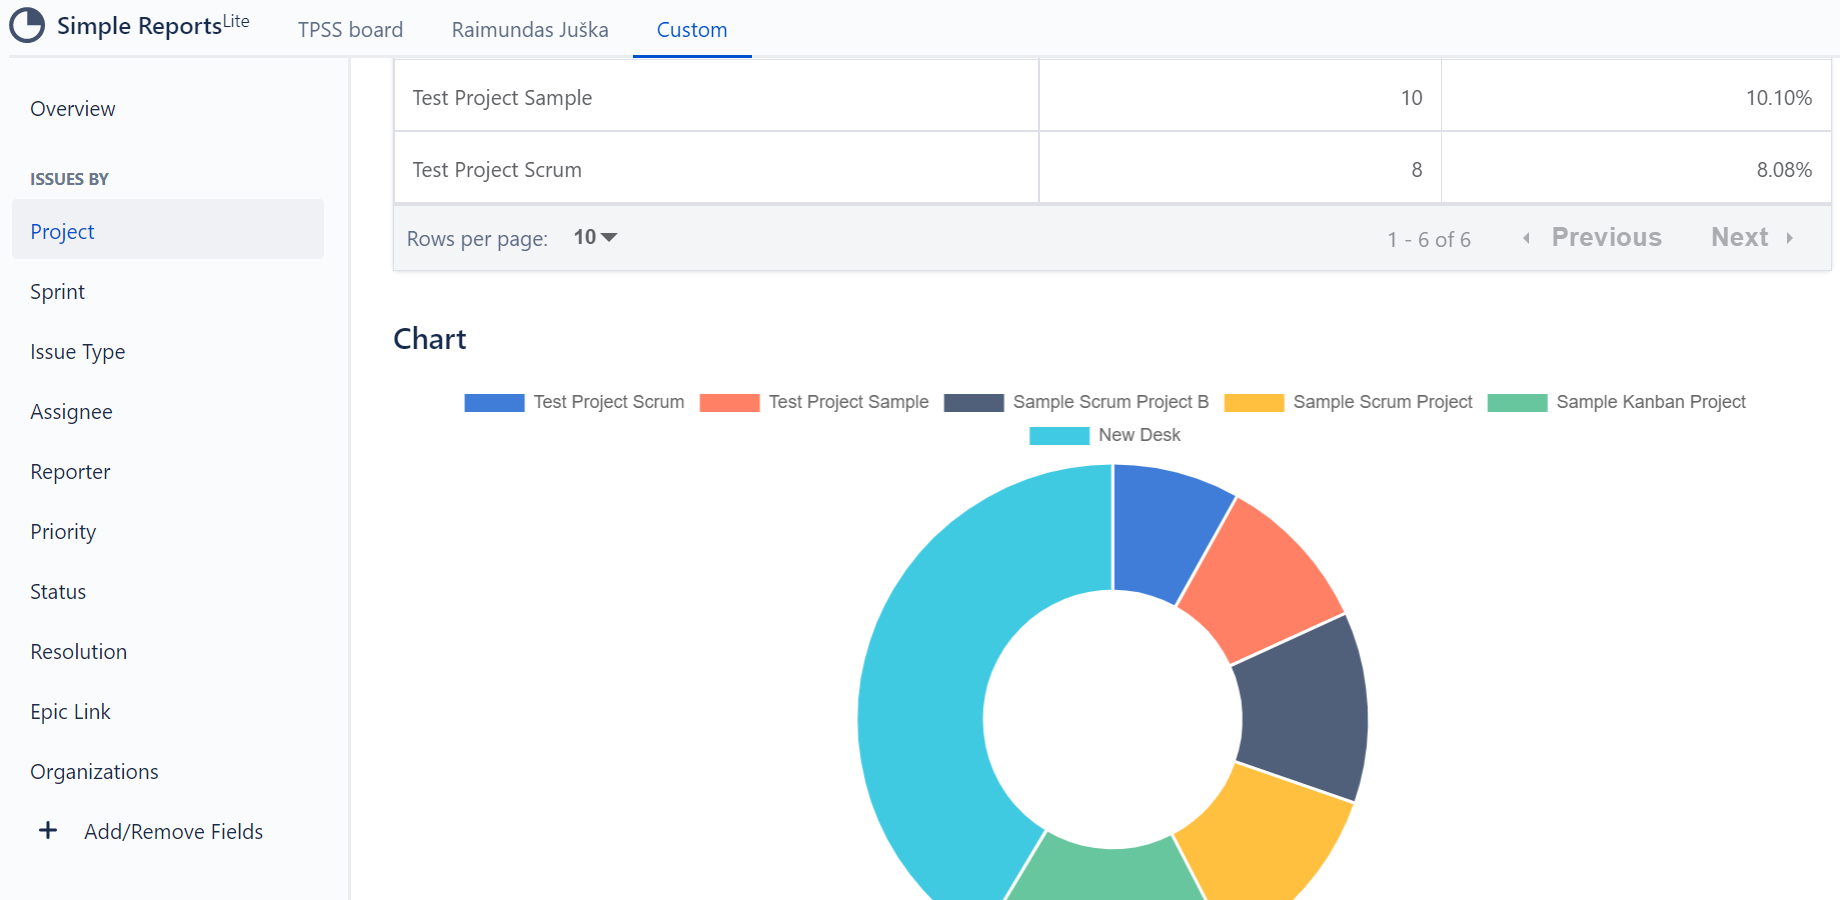This screenshot has height=900, width=1840.
Task: Click the dark slate donut chart segment
Action: tap(1305, 709)
